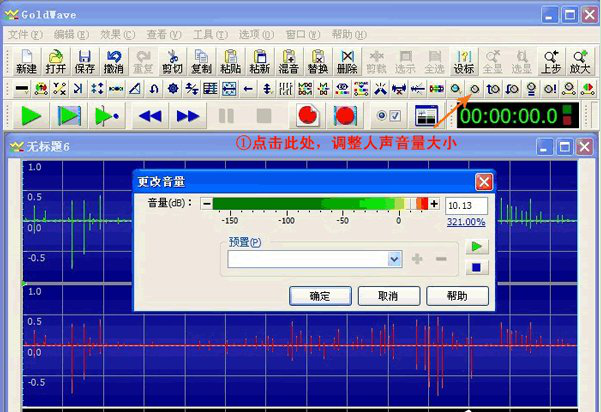Click the 确定 (OK) button
Image resolution: width=601 pixels, height=412 pixels.
(320, 296)
